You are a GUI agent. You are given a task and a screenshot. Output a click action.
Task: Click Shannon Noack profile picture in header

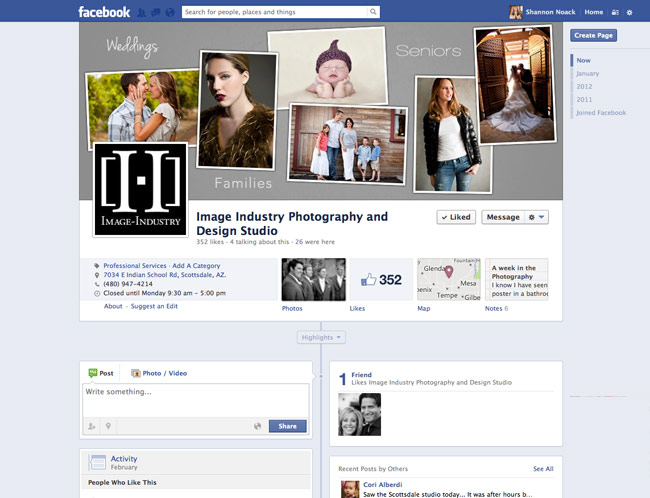point(516,12)
